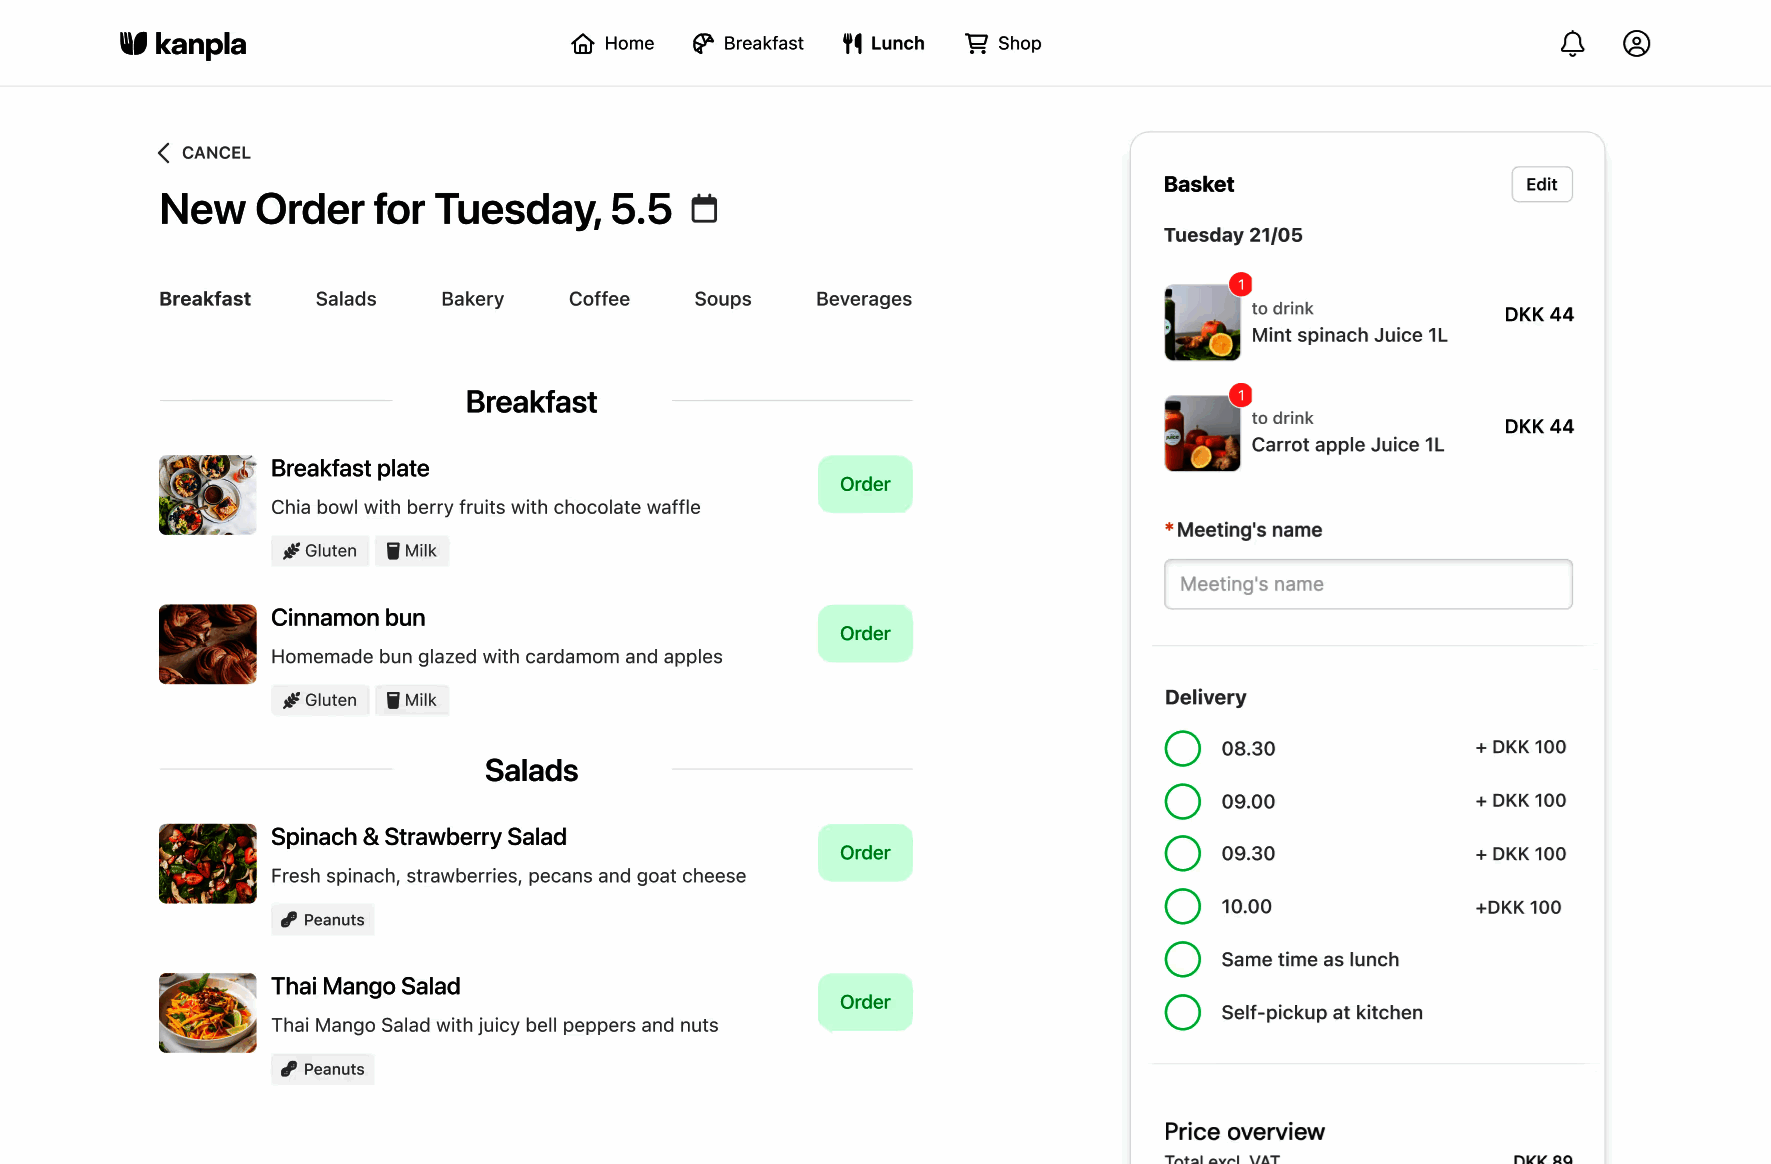Click the Meeting's name input field

coord(1368,584)
